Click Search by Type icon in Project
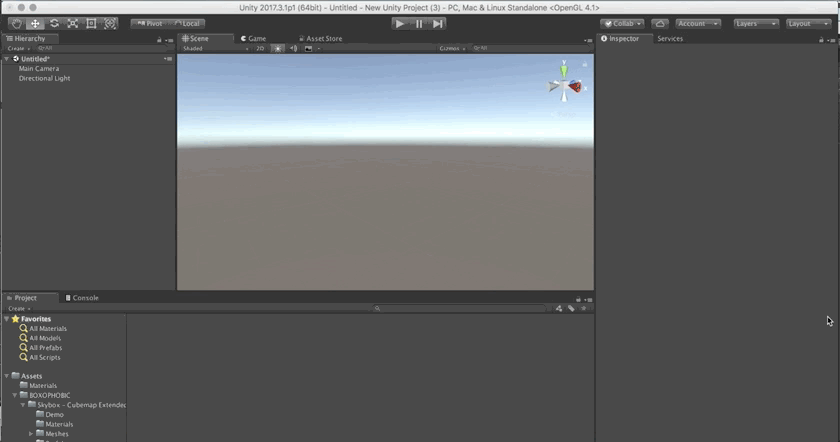Image resolution: width=840 pixels, height=442 pixels. tap(559, 308)
